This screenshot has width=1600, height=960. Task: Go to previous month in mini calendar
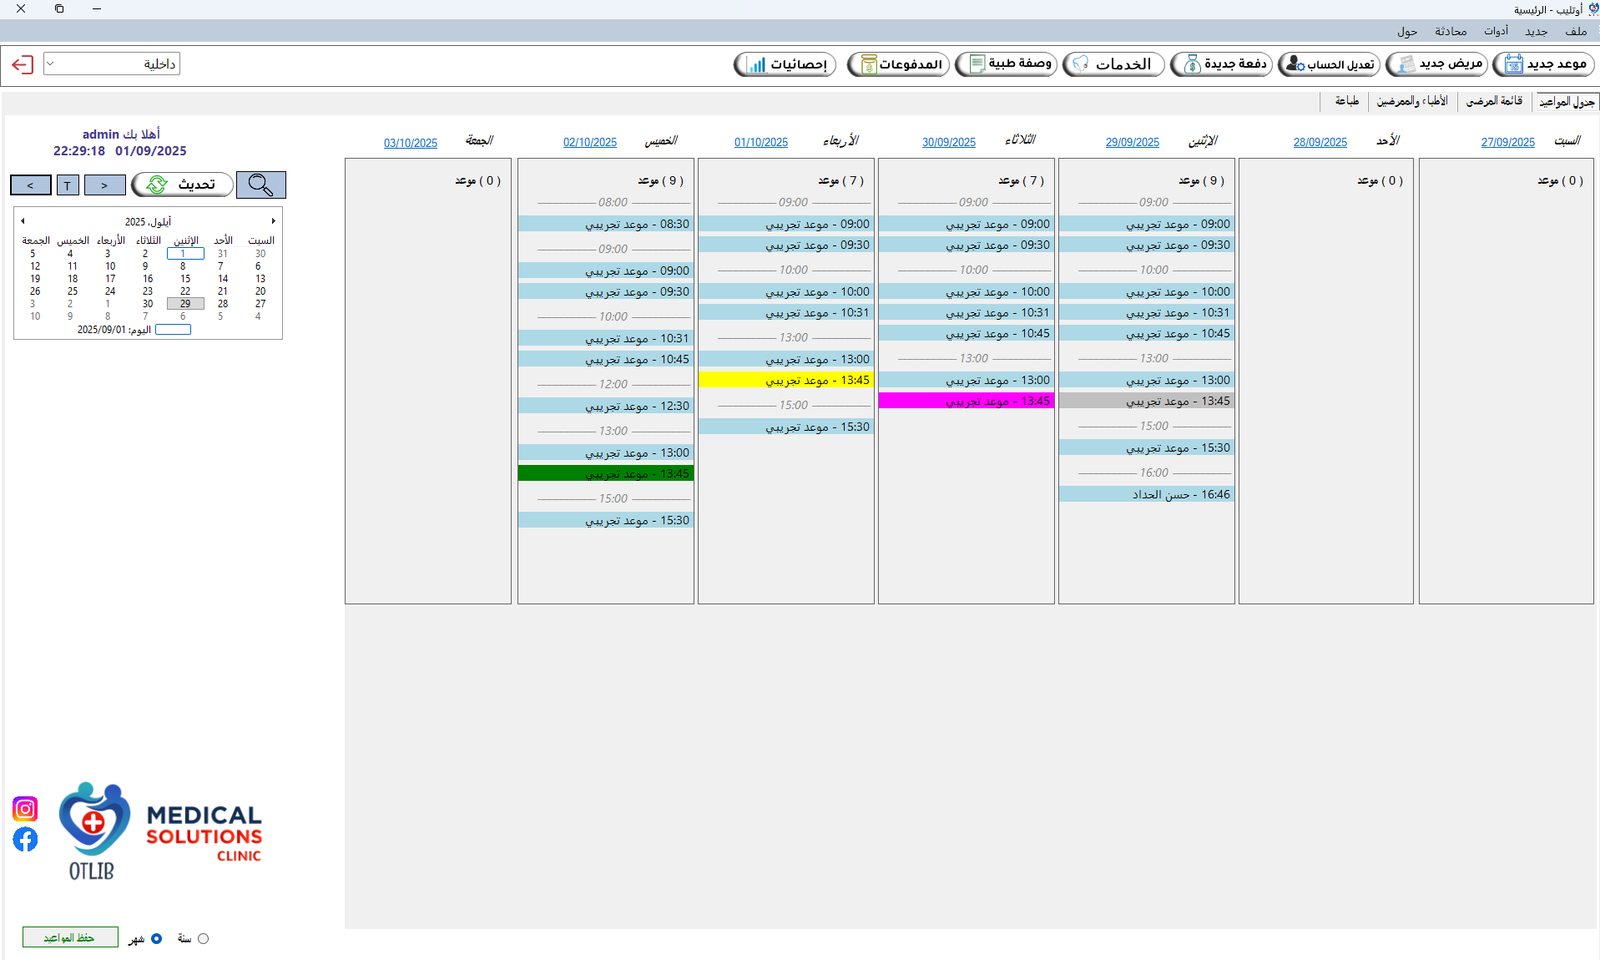[23, 221]
